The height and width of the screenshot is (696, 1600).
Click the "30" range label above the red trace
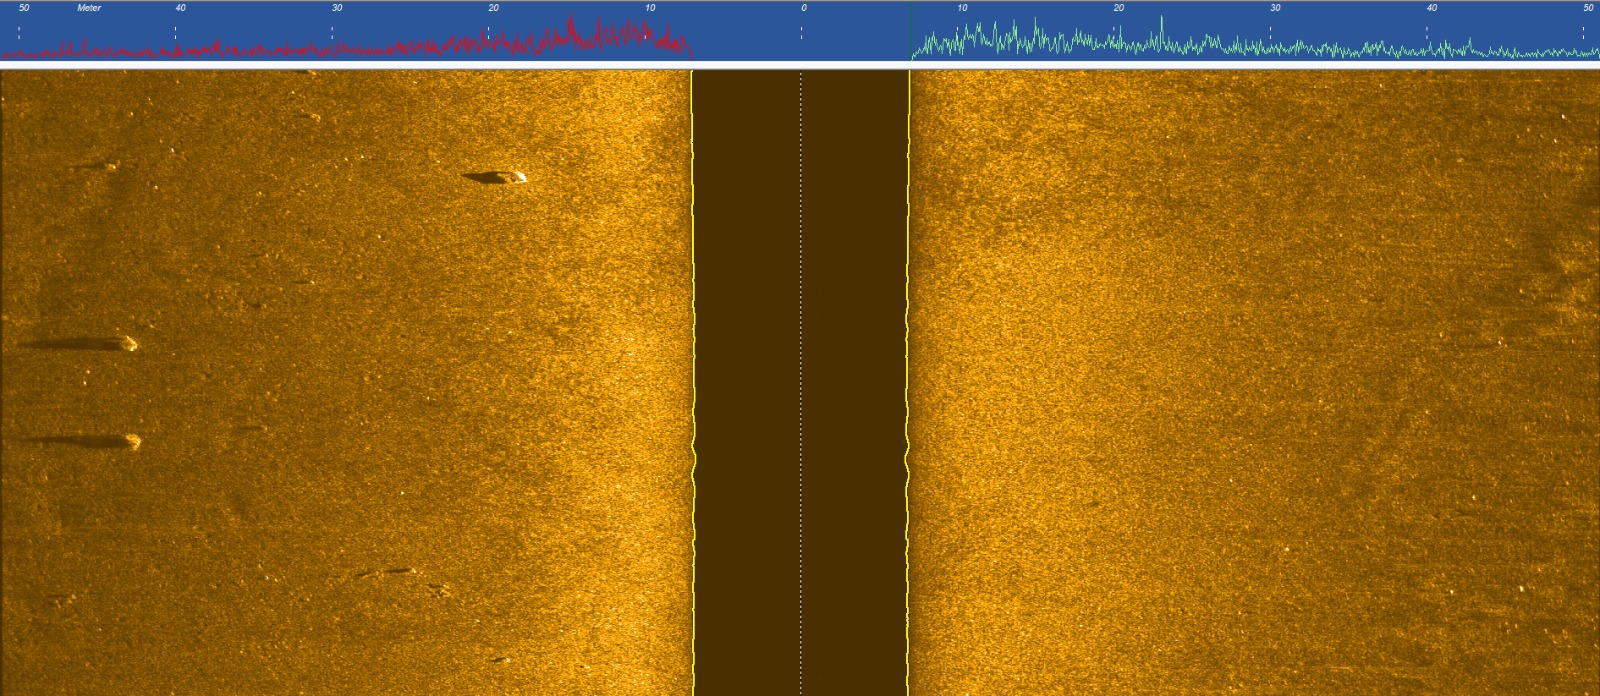337,8
